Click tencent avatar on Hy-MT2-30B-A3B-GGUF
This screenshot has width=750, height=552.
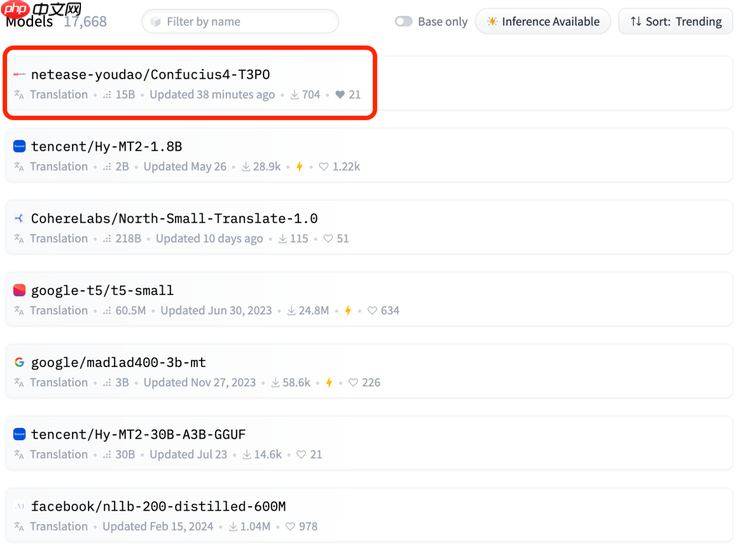point(19,434)
